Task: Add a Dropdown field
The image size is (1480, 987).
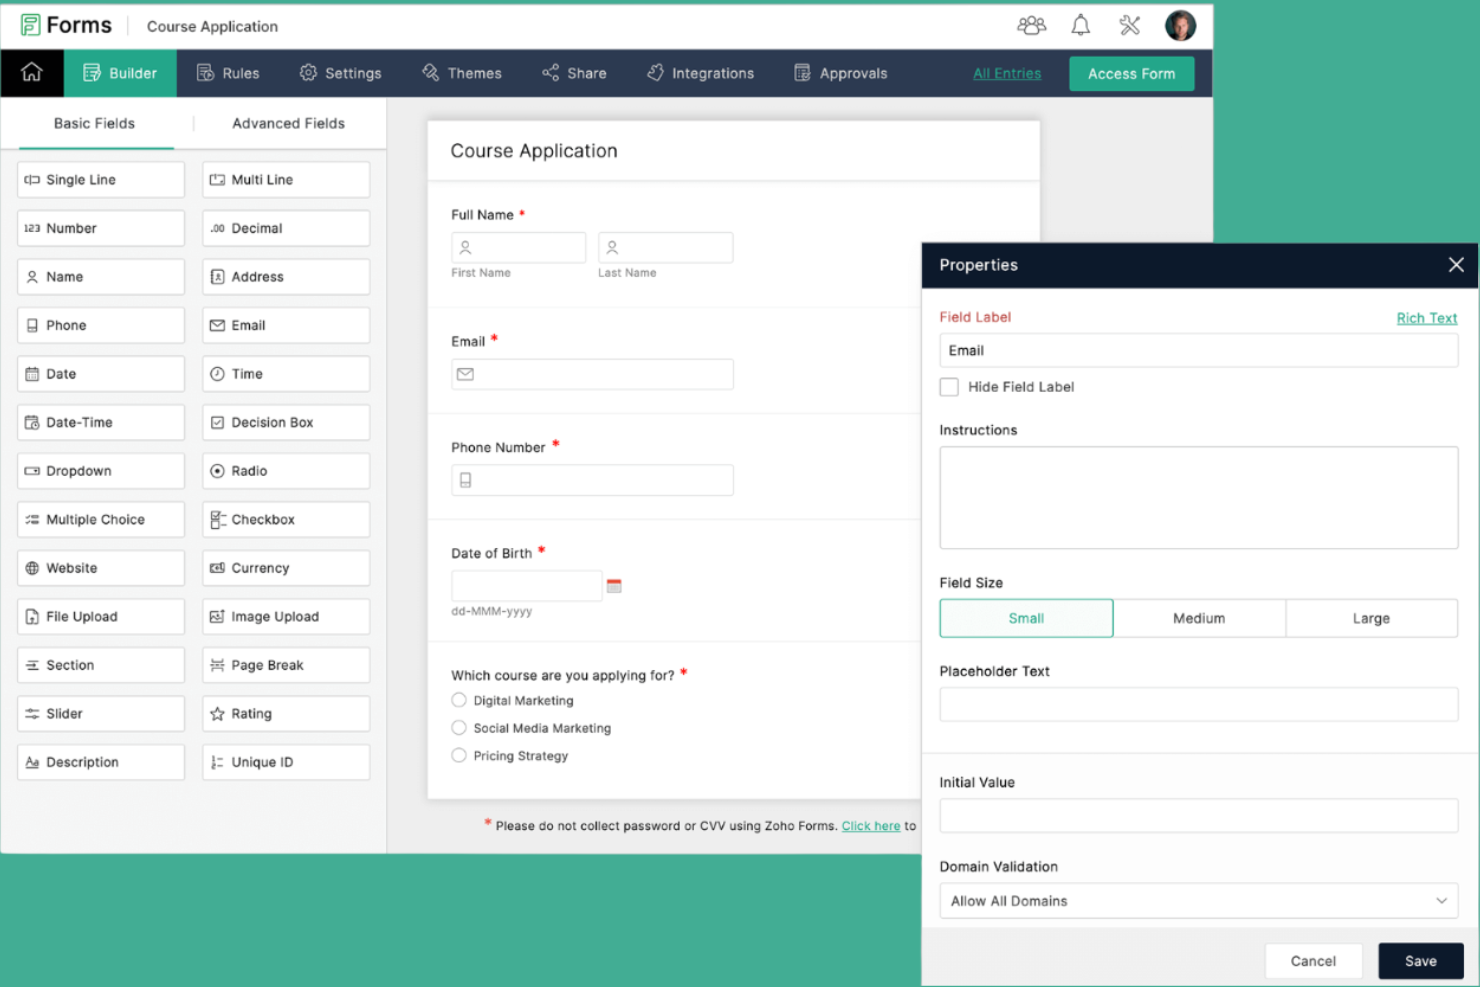Action: click(101, 471)
